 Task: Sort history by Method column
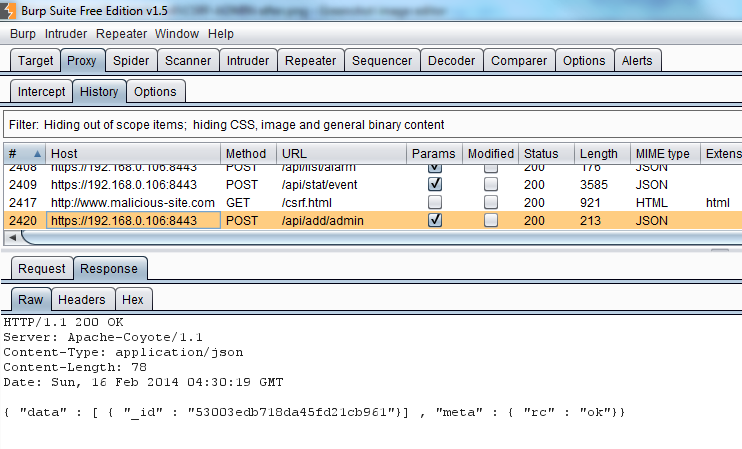tap(248, 154)
